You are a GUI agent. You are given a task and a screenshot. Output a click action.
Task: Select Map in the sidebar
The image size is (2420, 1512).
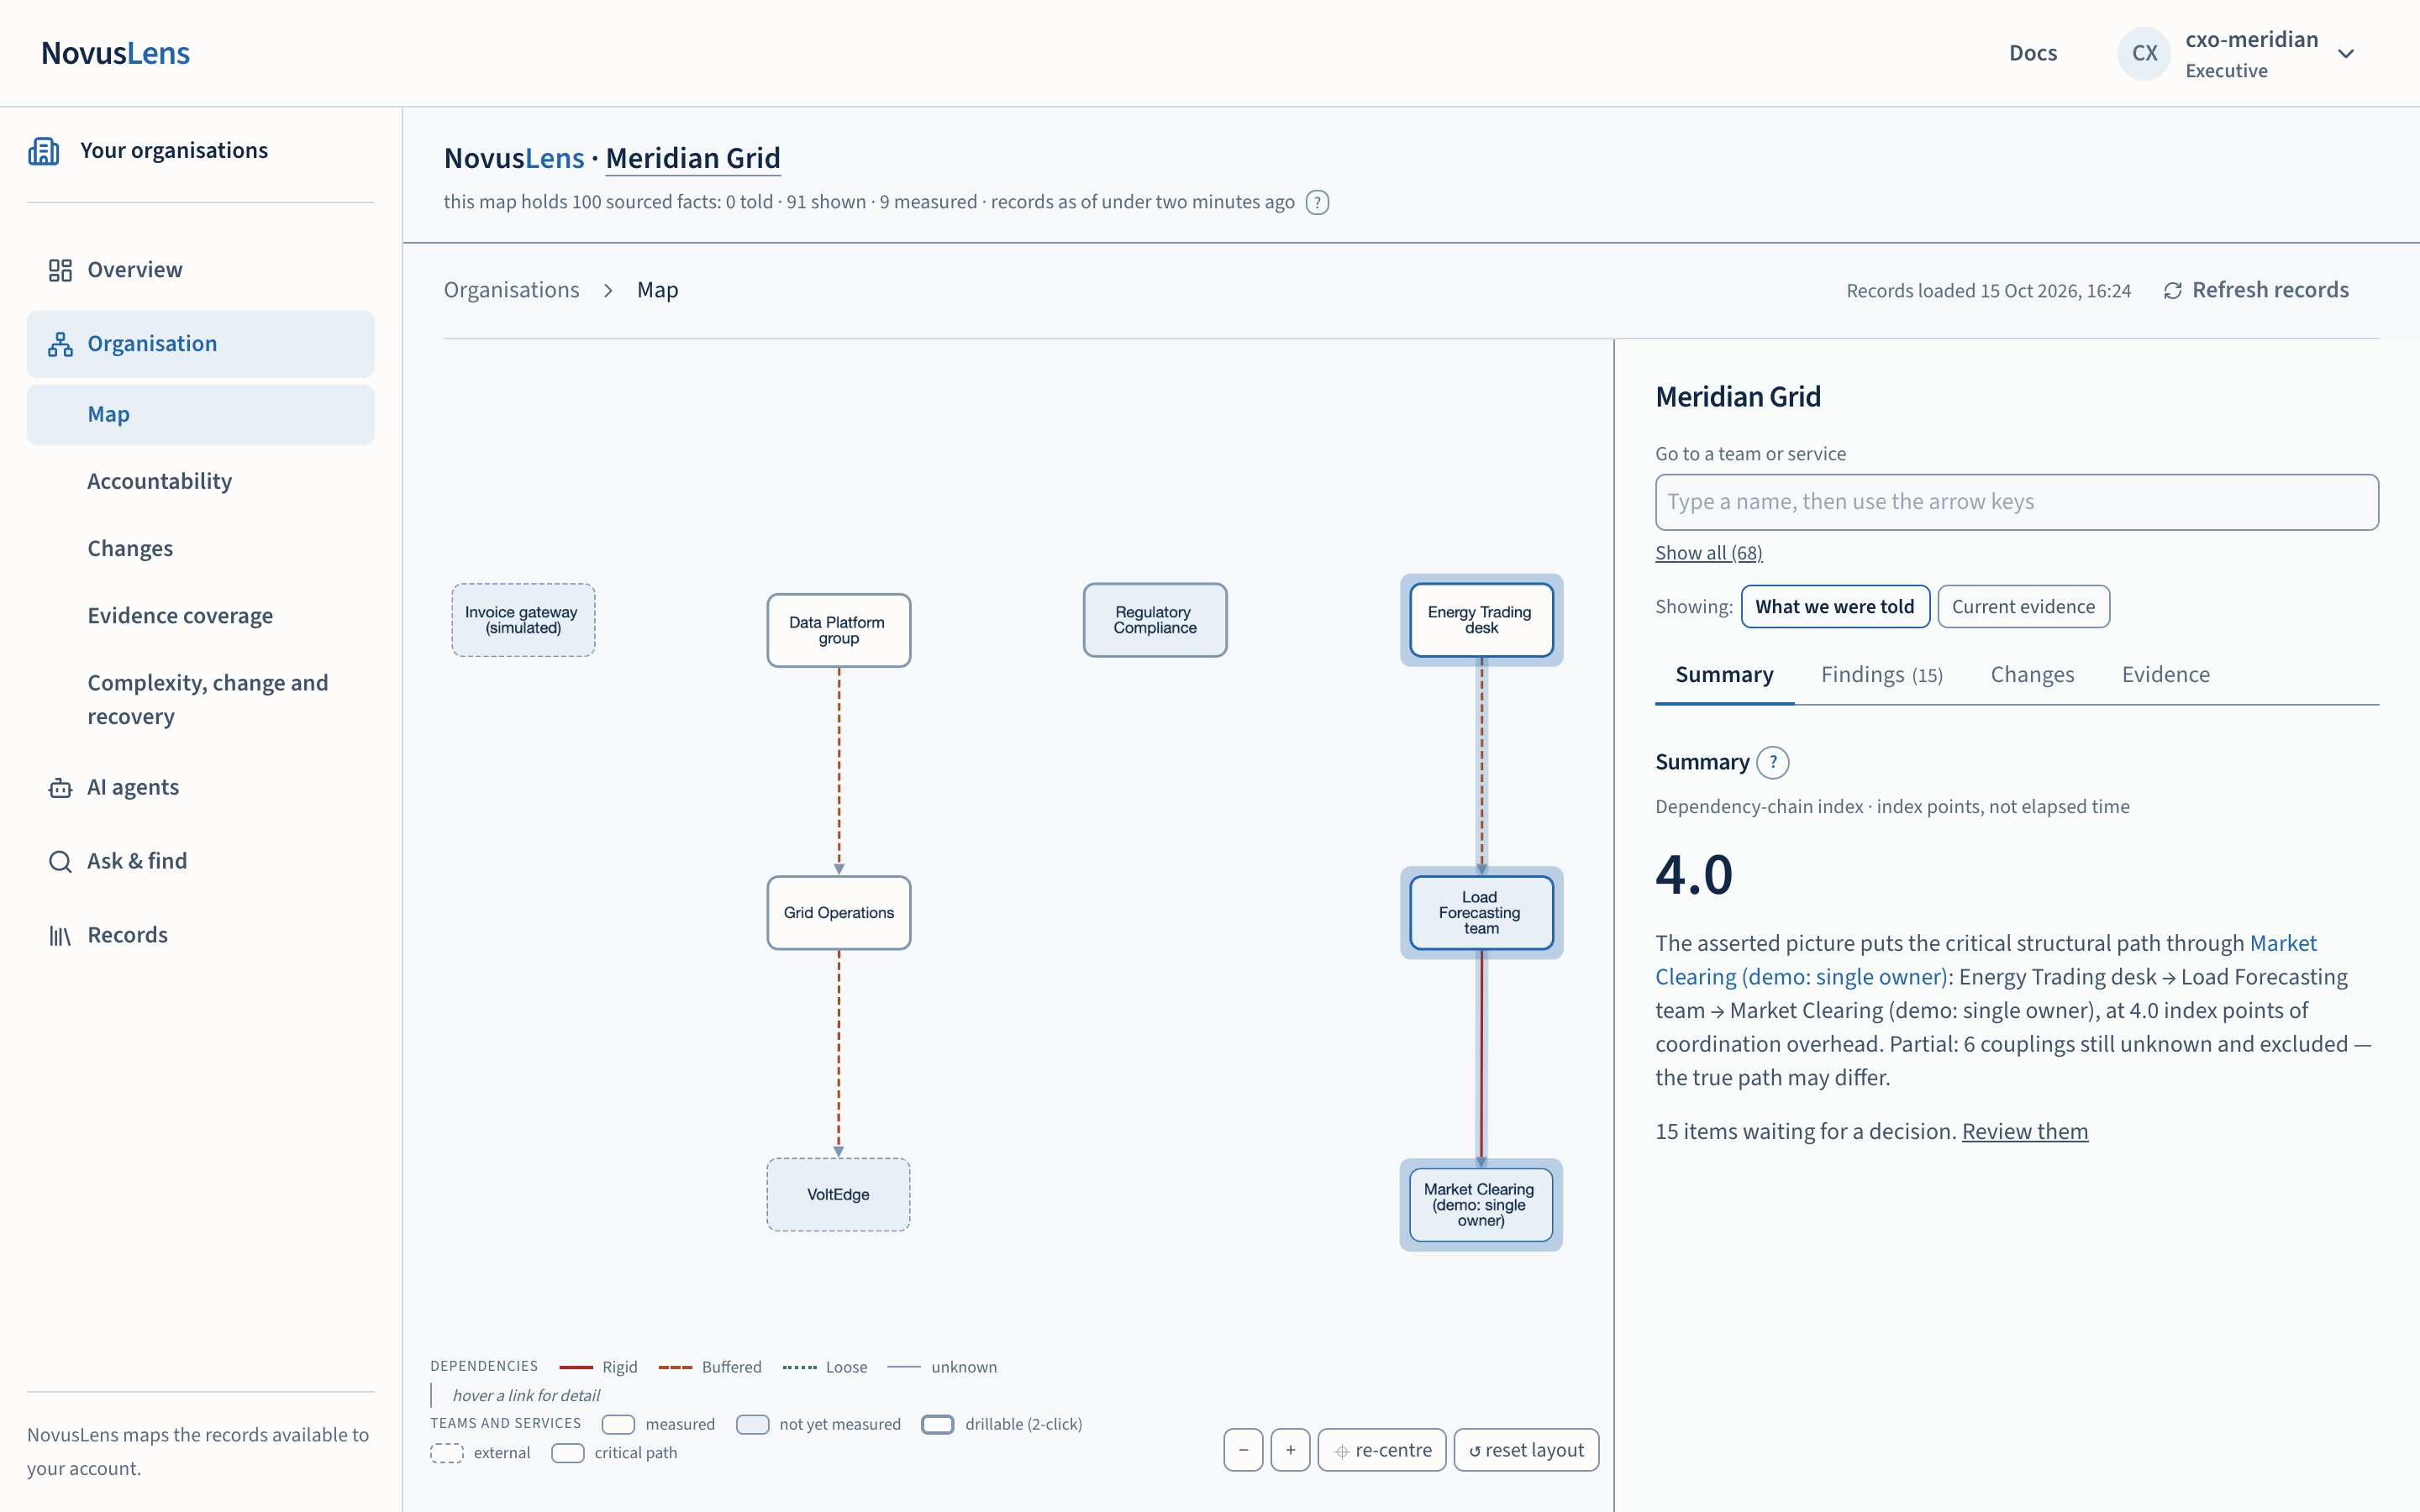(201, 414)
